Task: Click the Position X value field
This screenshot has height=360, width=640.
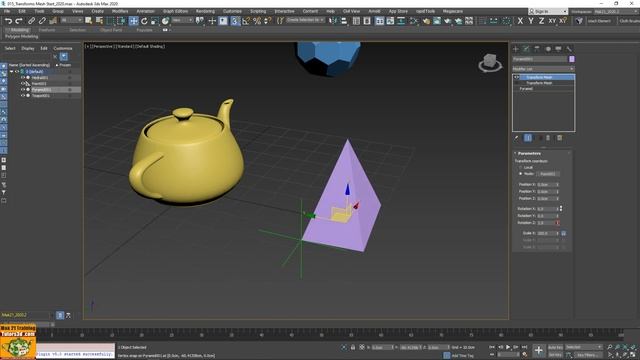Action: coord(547,185)
